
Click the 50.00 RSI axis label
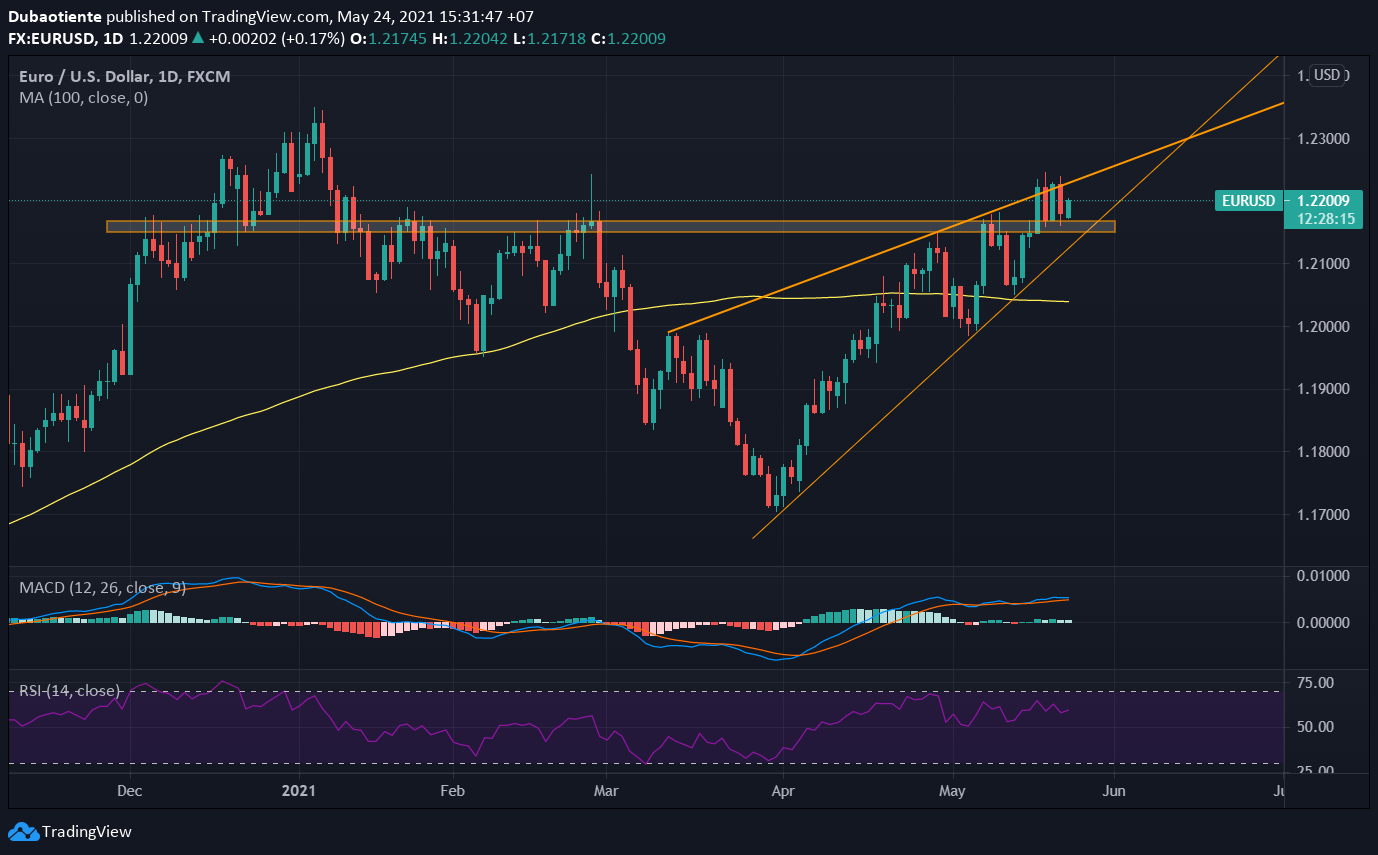tap(1315, 726)
